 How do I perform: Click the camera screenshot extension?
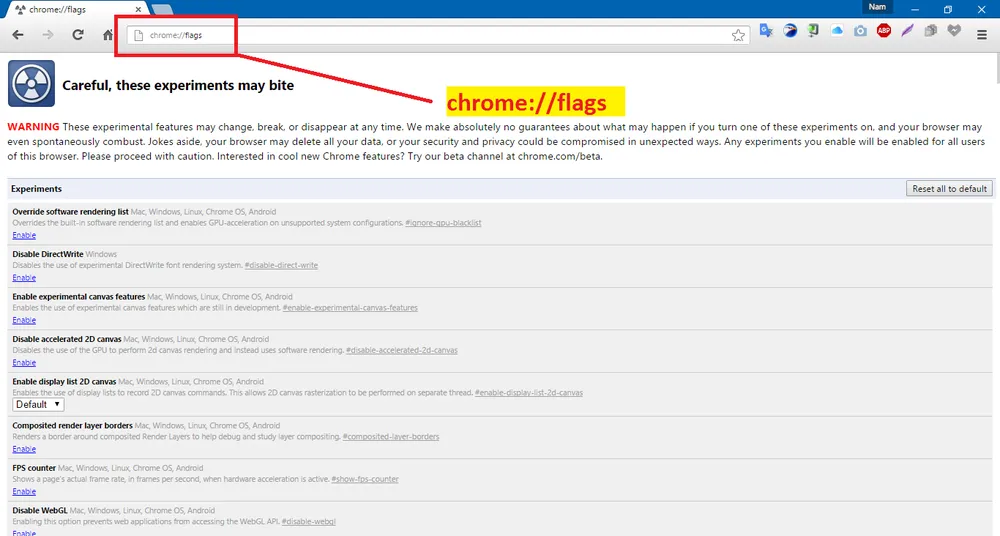tap(860, 31)
